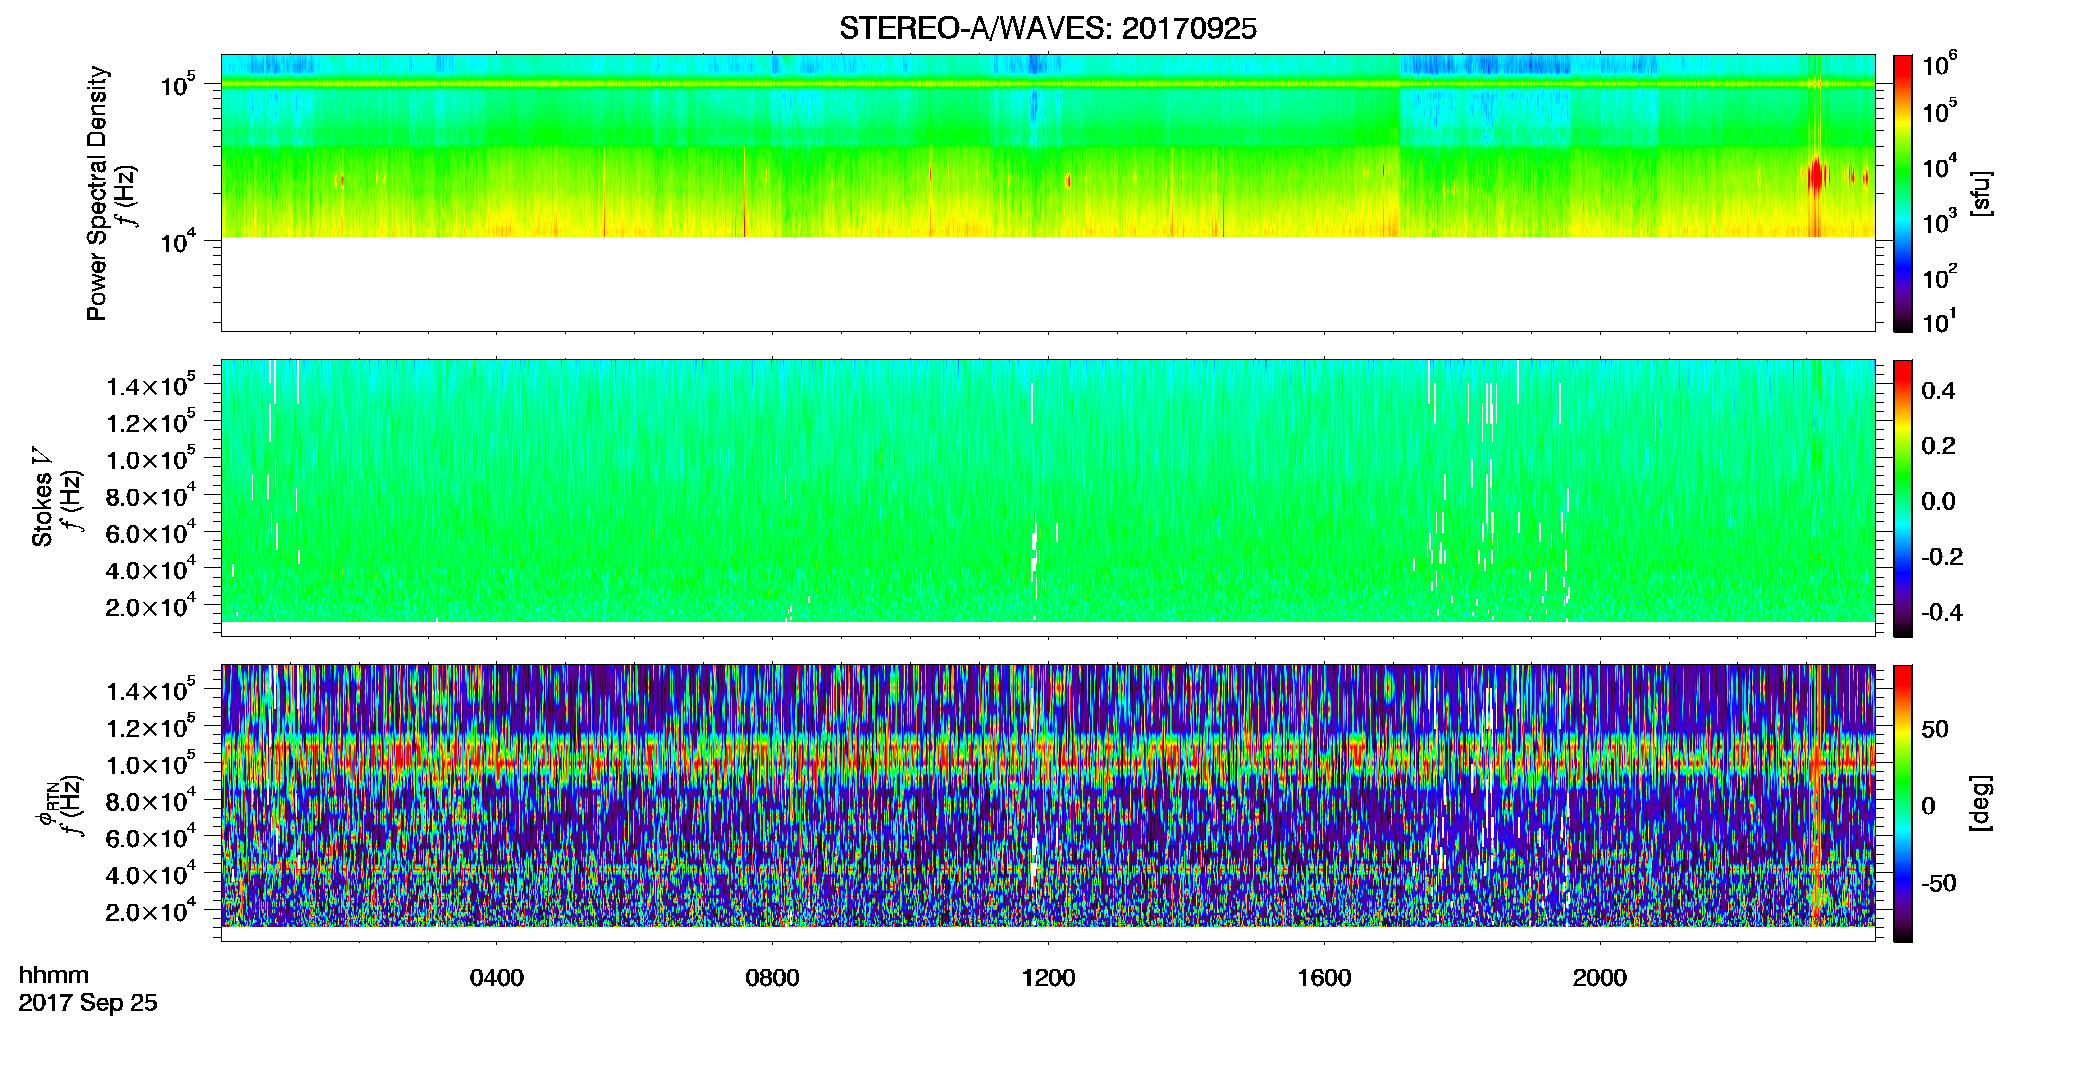Image resolution: width=2096 pixels, height=1080 pixels.
Task: Click the power spectral density color bar
Action: click(1903, 193)
